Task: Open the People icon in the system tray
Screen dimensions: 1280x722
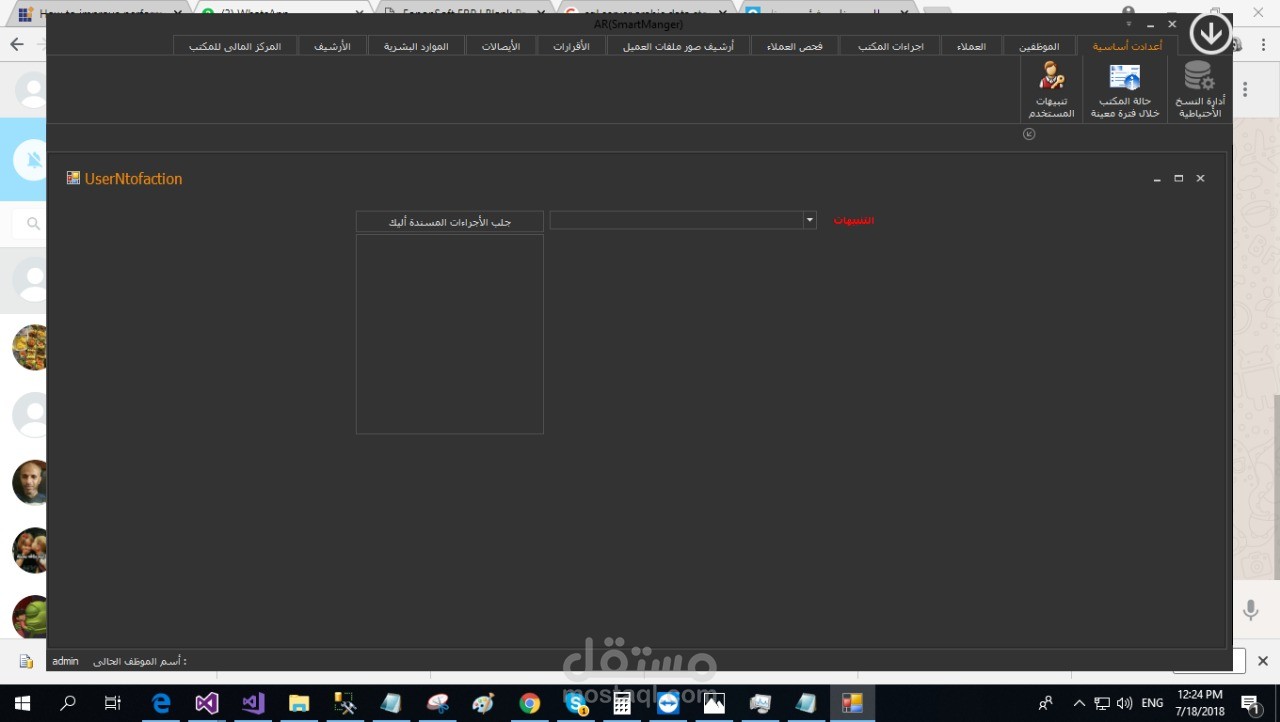Action: 1045,703
